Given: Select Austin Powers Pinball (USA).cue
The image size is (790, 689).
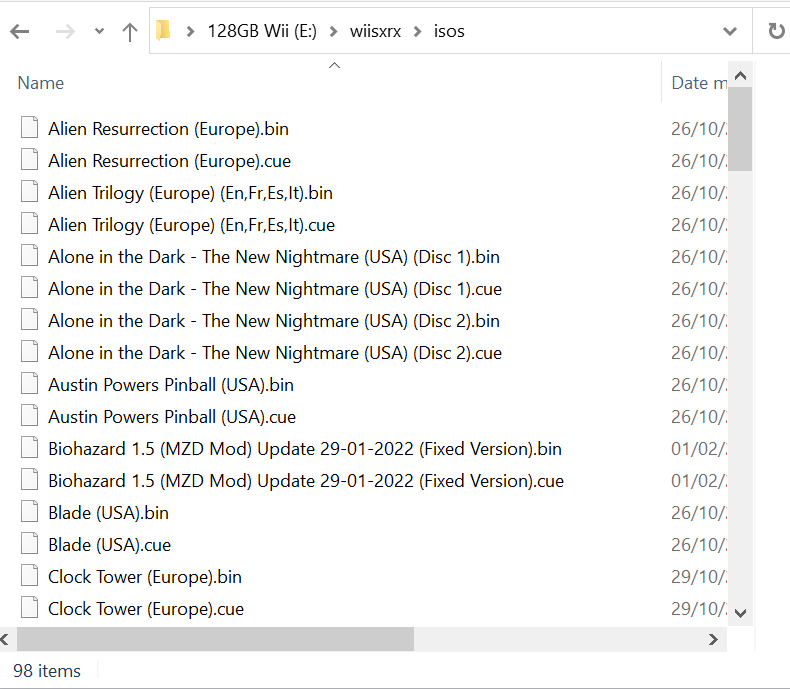Looking at the screenshot, I should click(172, 417).
